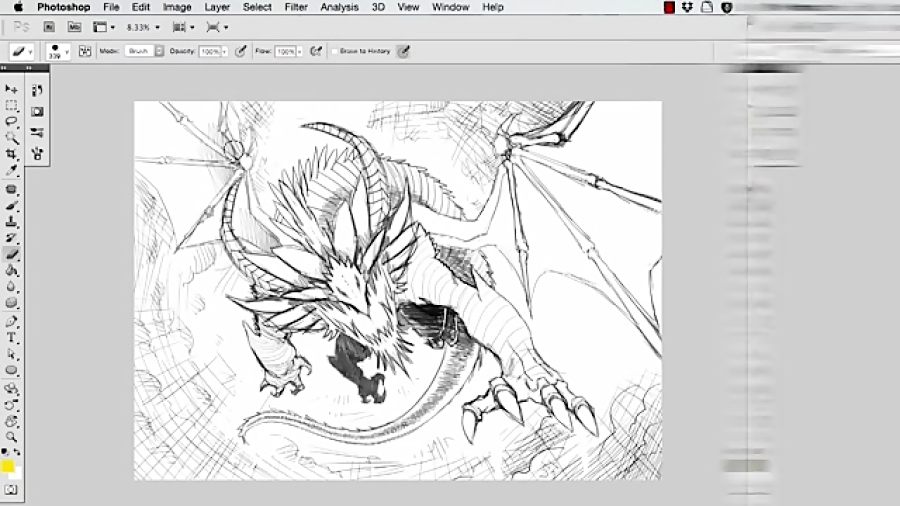Image resolution: width=900 pixels, height=506 pixels.
Task: Toggle Quick Mask mode
Action: [11, 490]
